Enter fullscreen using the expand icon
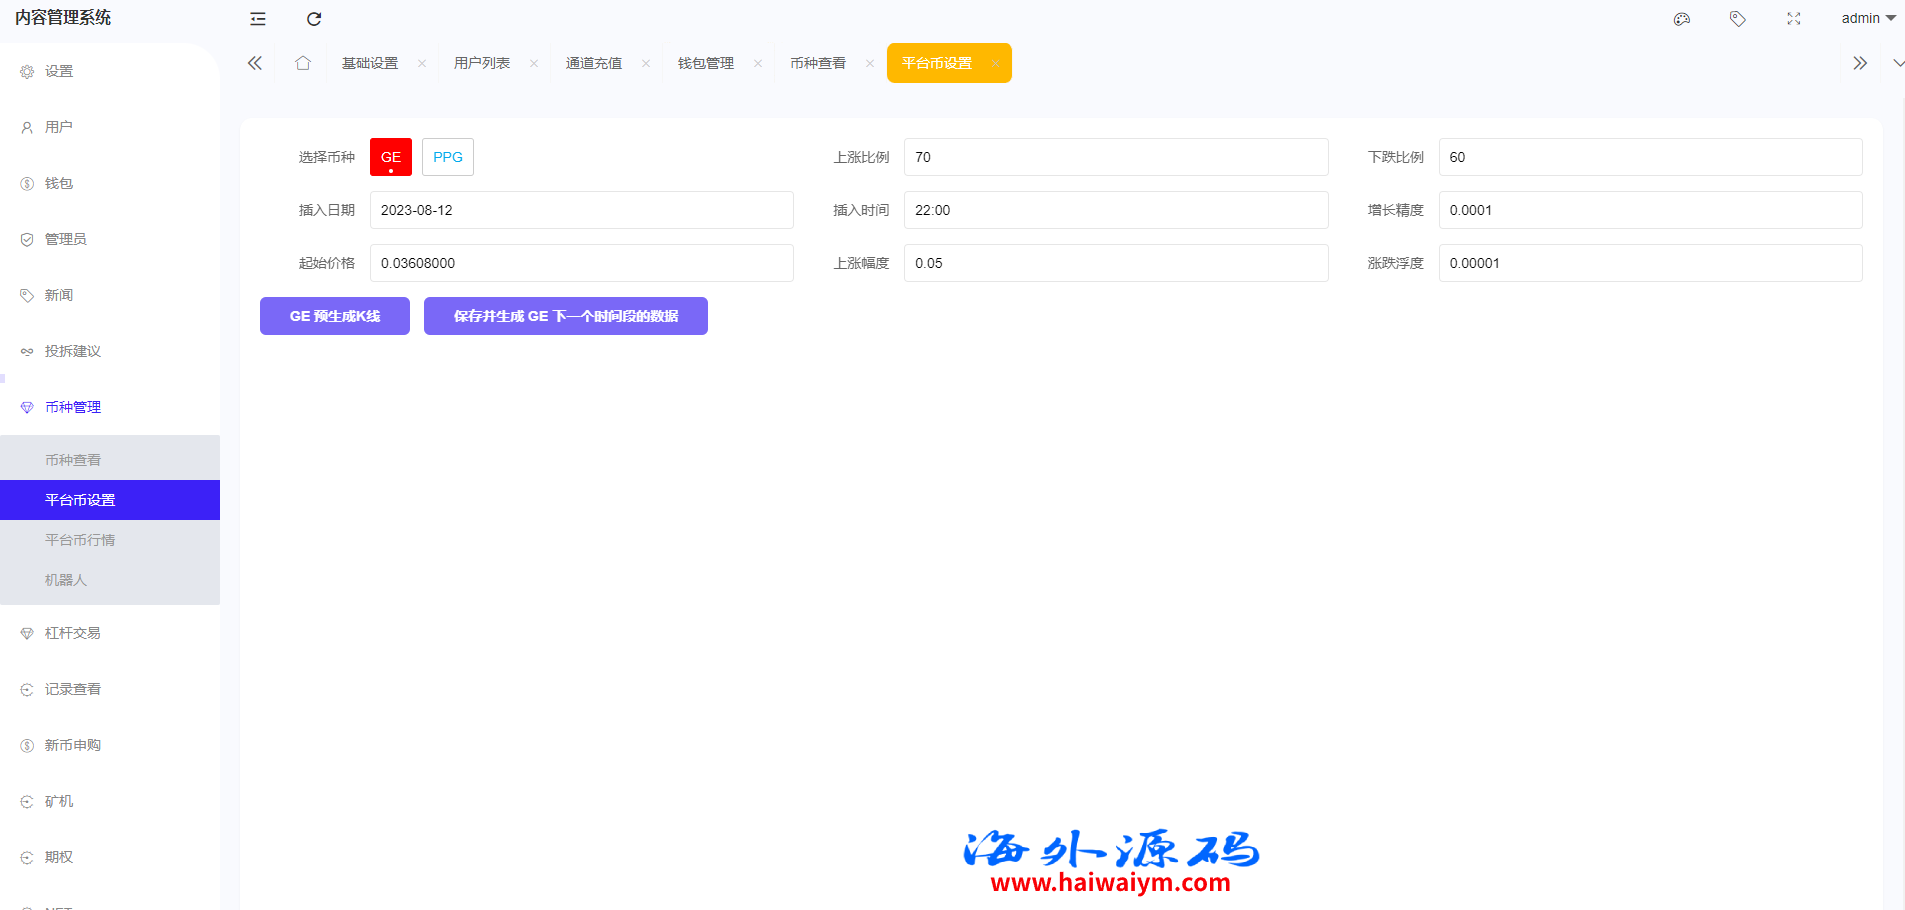 click(1794, 19)
